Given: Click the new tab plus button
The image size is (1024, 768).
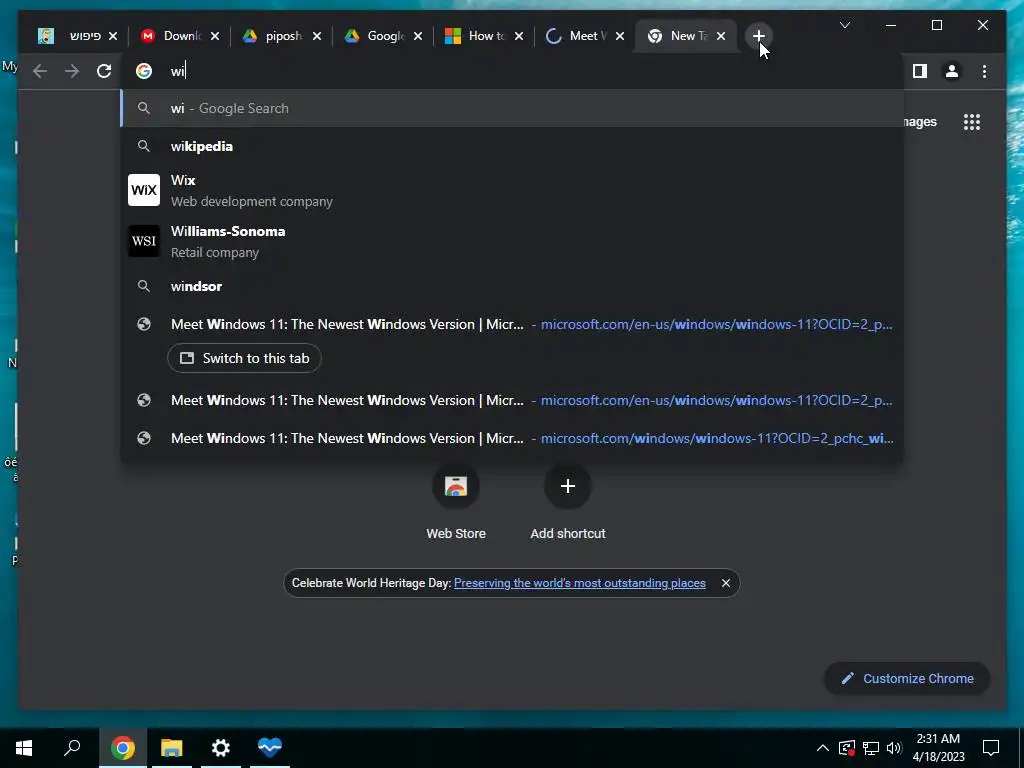Looking at the screenshot, I should [x=758, y=36].
